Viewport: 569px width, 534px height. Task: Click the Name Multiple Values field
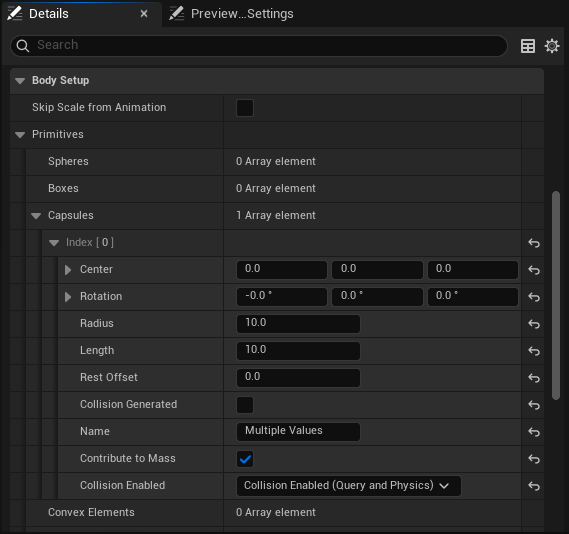[298, 431]
